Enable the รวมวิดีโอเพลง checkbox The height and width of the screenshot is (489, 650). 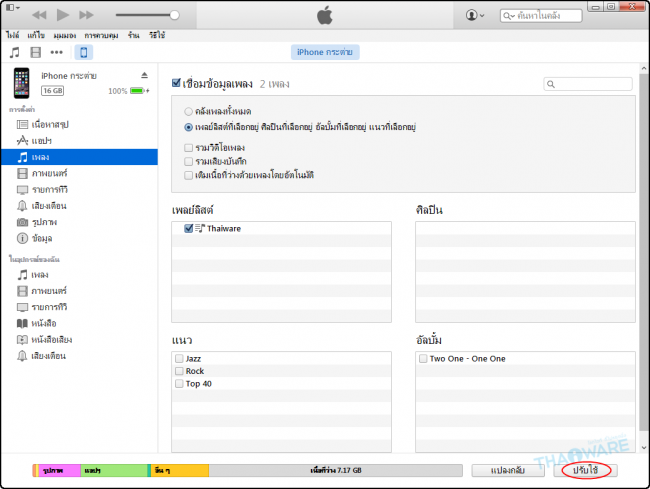click(188, 148)
